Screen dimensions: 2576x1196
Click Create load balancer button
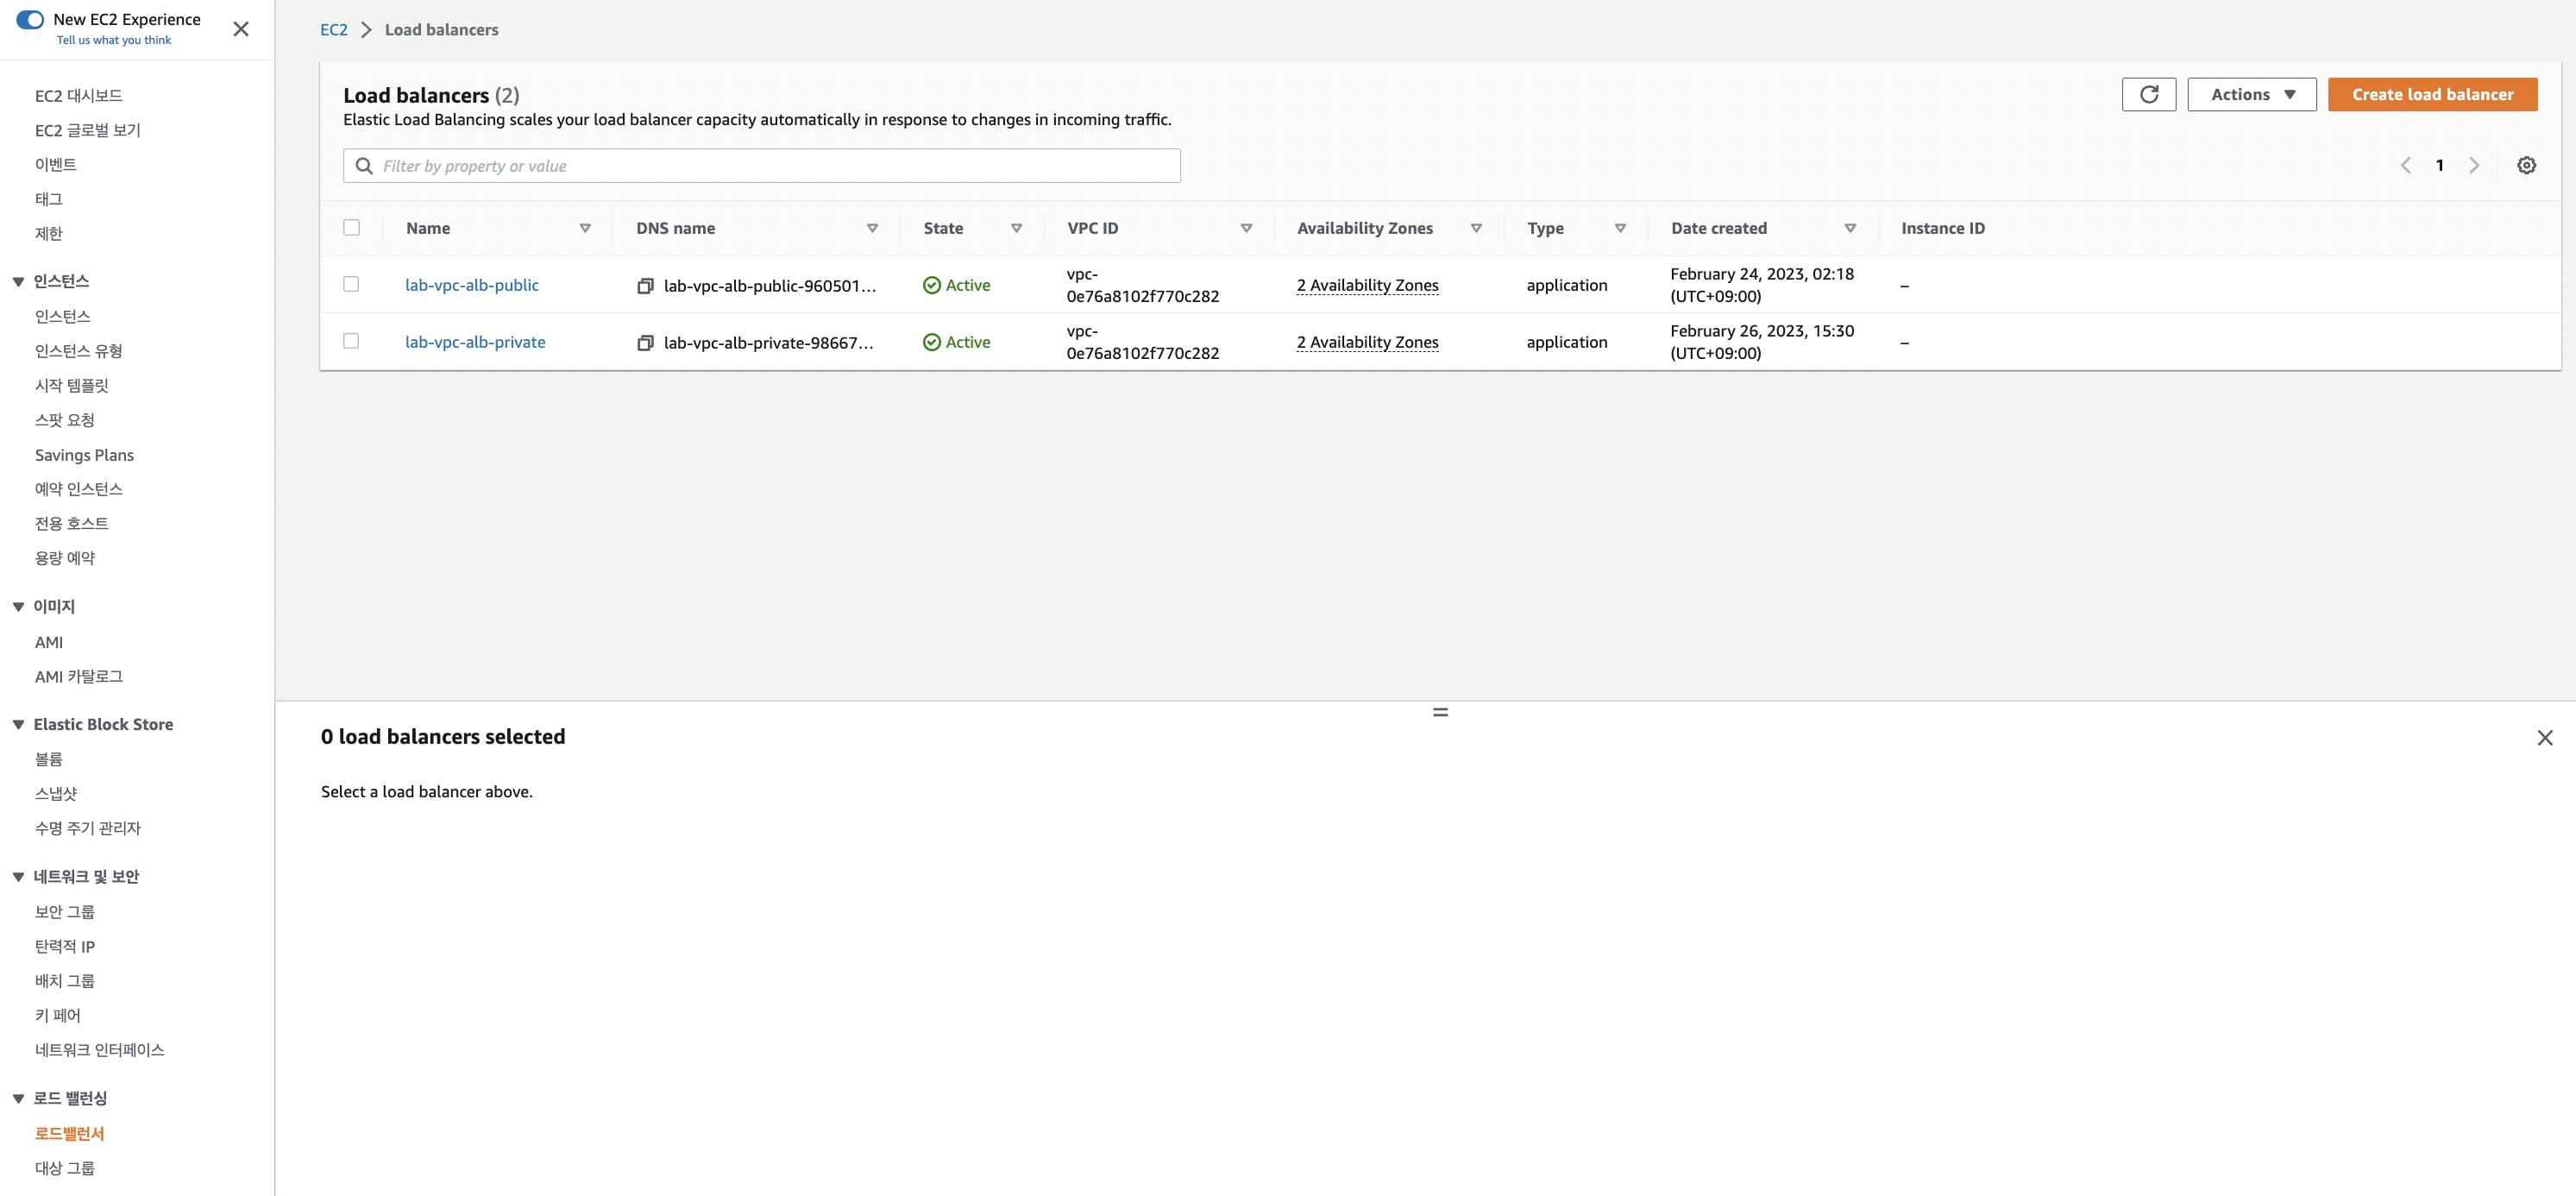[2431, 94]
